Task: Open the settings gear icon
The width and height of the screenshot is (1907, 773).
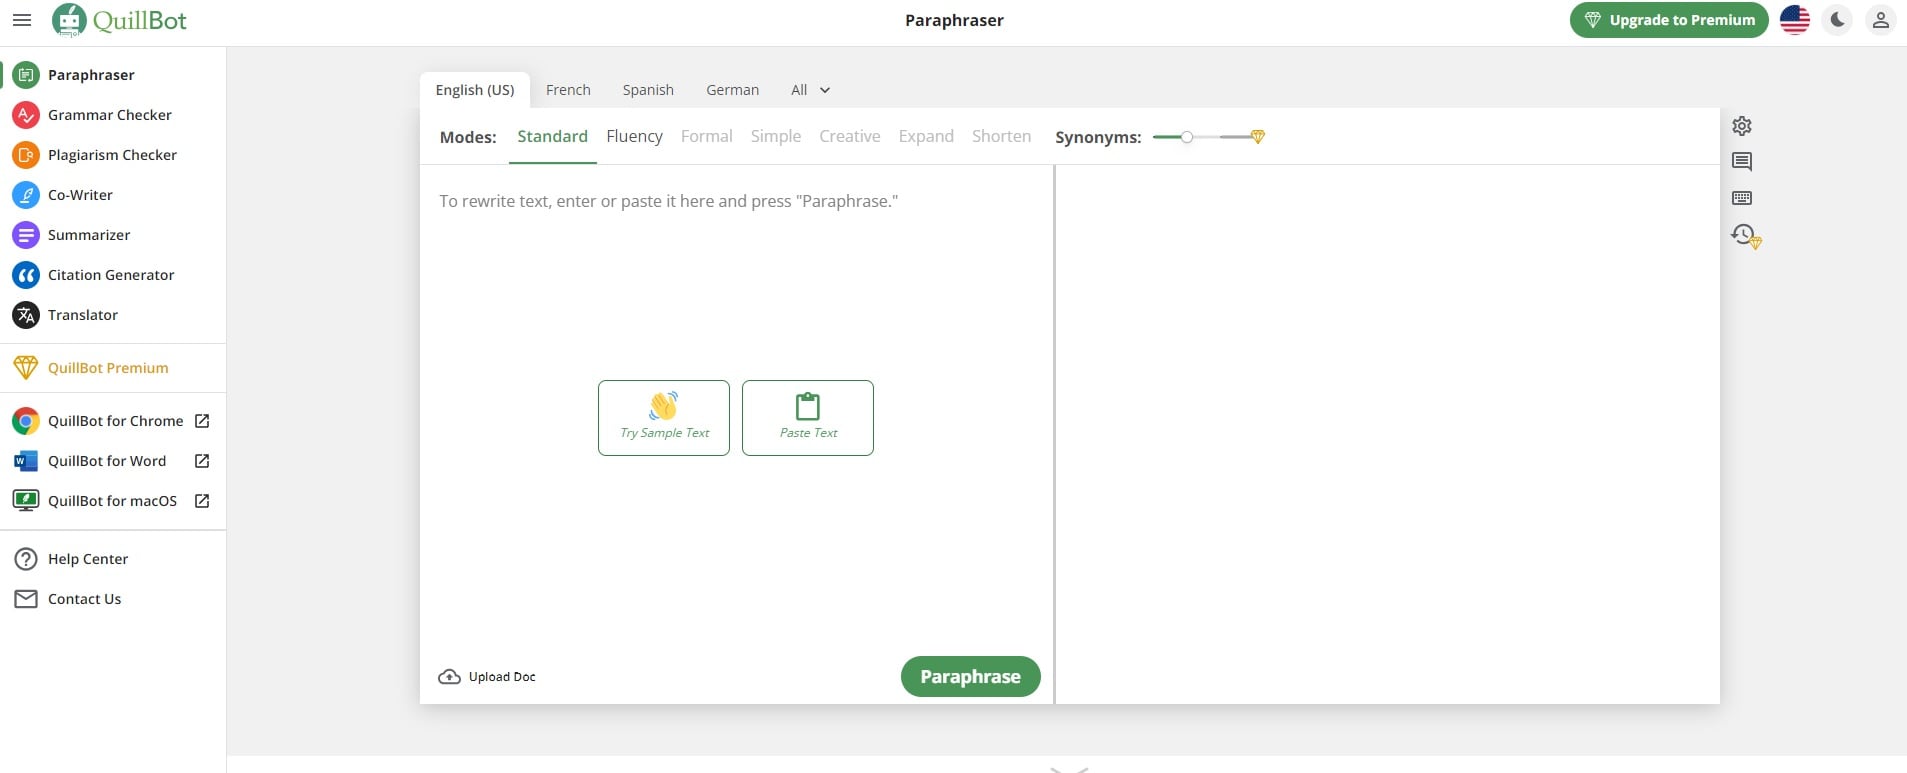Action: pyautogui.click(x=1742, y=126)
